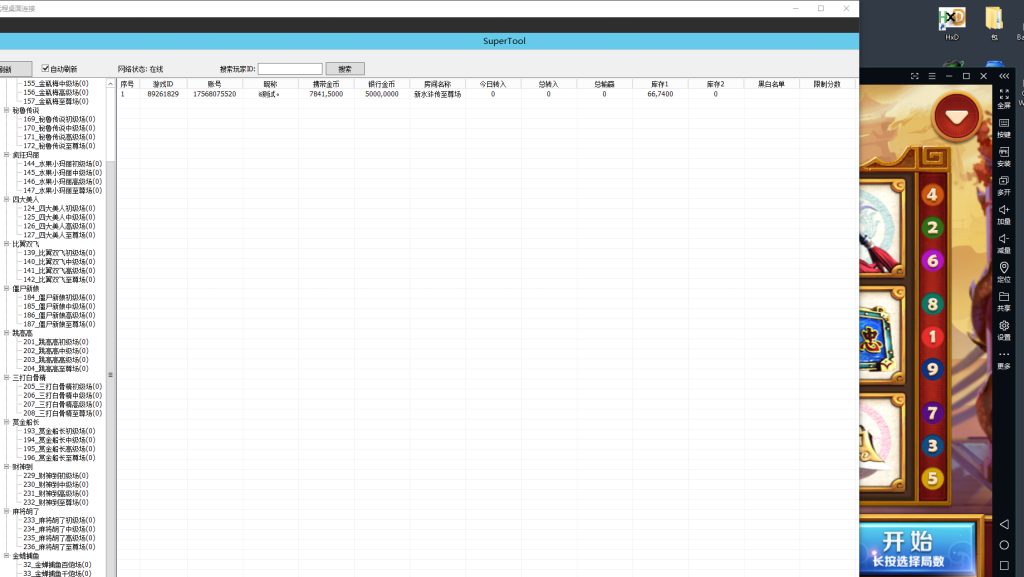Collapse the 三打白骨精 tree group
Image resolution: width=1024 pixels, height=577 pixels.
pyautogui.click(x=7, y=377)
